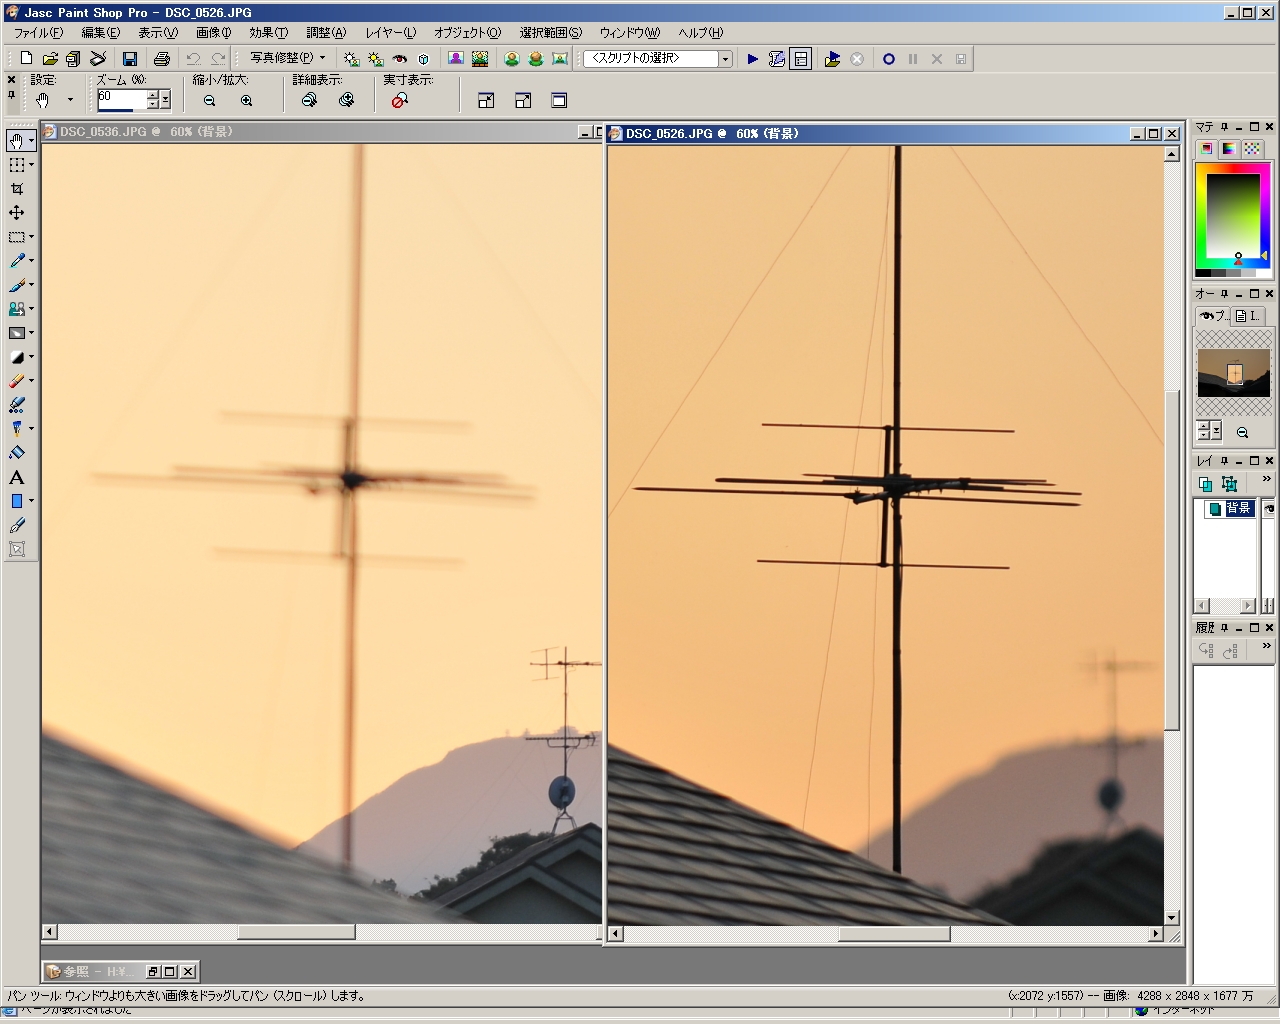Expand the 写真修整(P) dropdown
Viewport: 1280px width, 1024px height.
pyautogui.click(x=322, y=58)
